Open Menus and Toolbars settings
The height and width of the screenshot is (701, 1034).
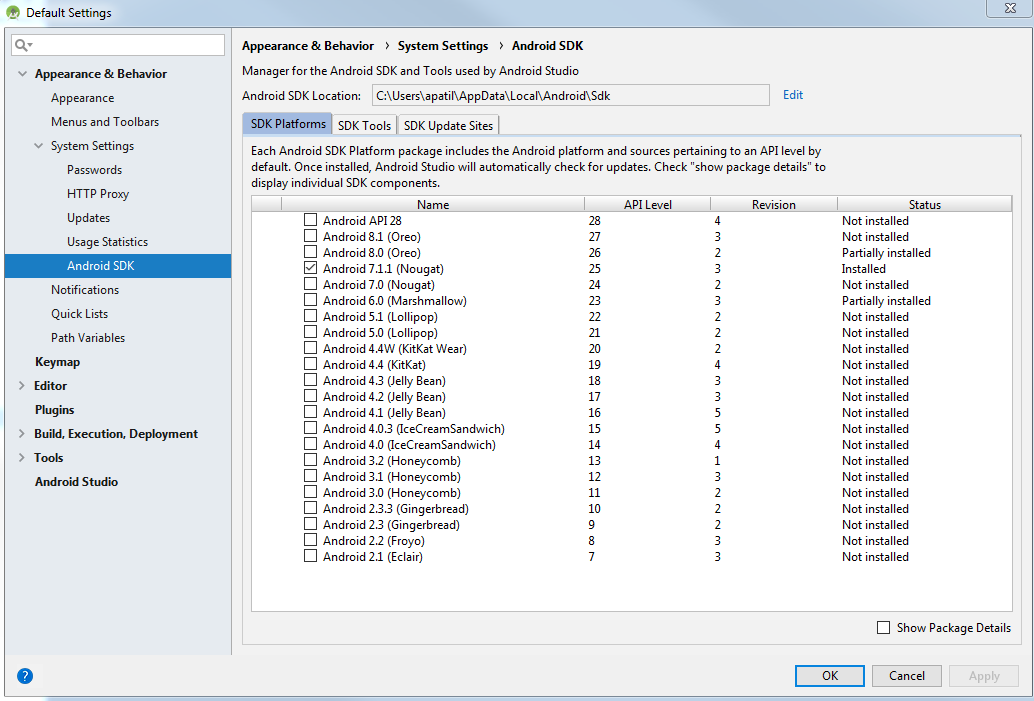click(105, 122)
